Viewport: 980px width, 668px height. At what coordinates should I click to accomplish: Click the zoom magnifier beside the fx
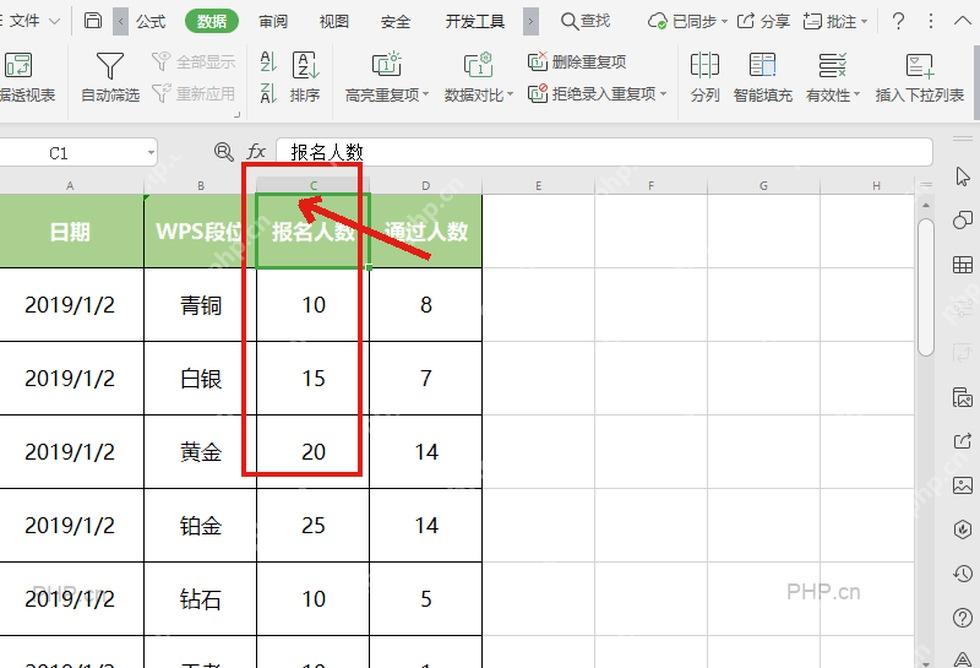tap(223, 152)
